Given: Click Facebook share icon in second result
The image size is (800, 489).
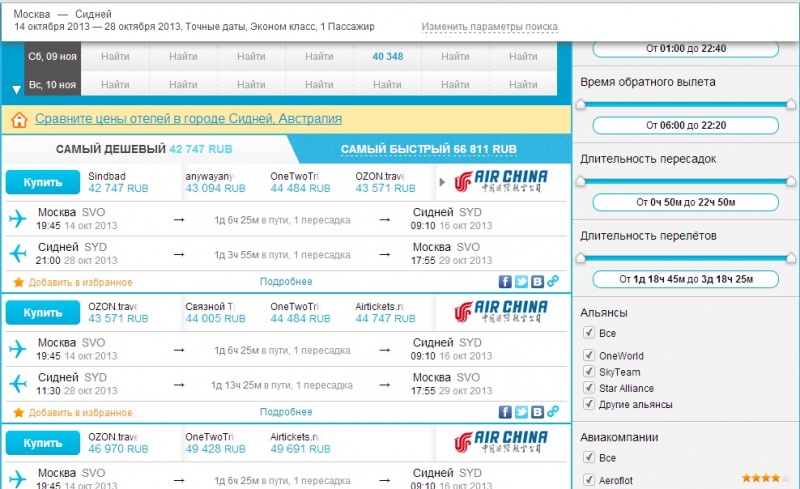Looking at the screenshot, I should pyautogui.click(x=505, y=412).
